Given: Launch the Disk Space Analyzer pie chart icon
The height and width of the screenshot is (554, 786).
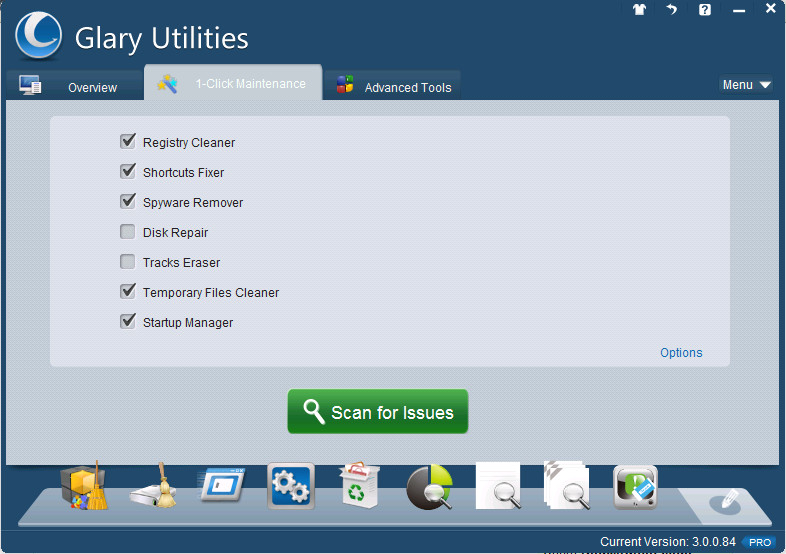Looking at the screenshot, I should [x=430, y=487].
